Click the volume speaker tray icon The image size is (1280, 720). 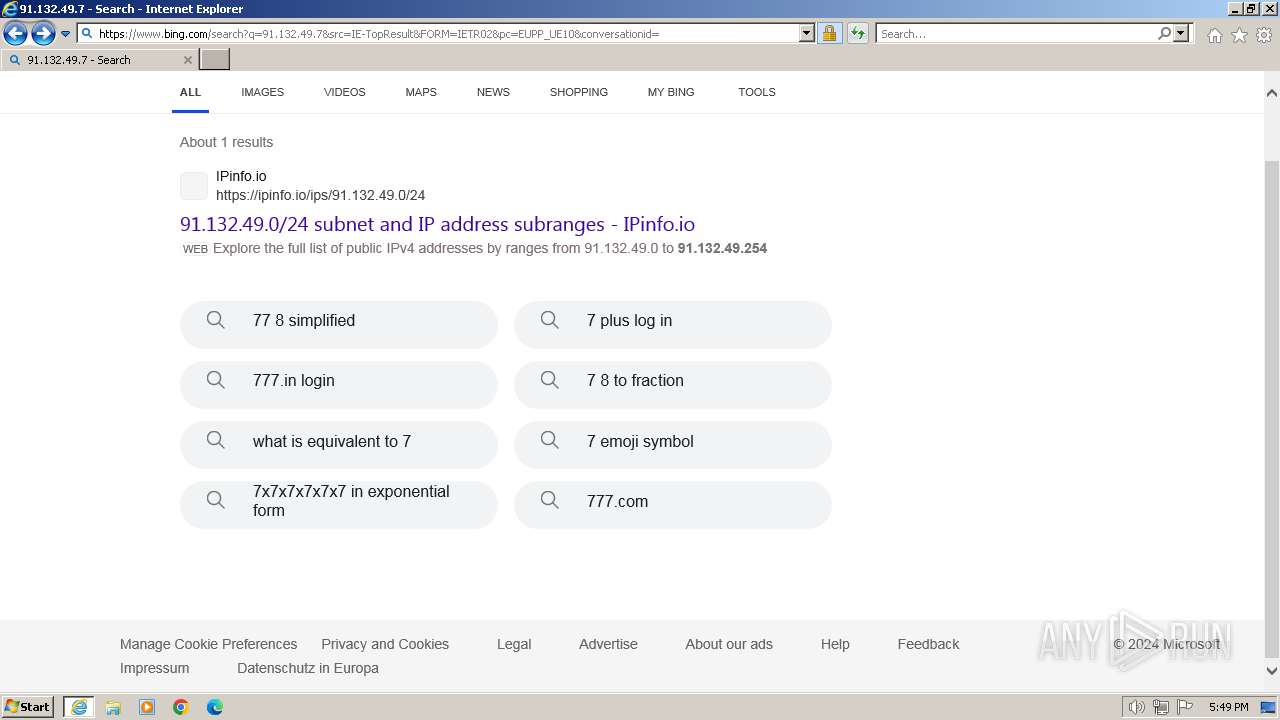[1137, 707]
